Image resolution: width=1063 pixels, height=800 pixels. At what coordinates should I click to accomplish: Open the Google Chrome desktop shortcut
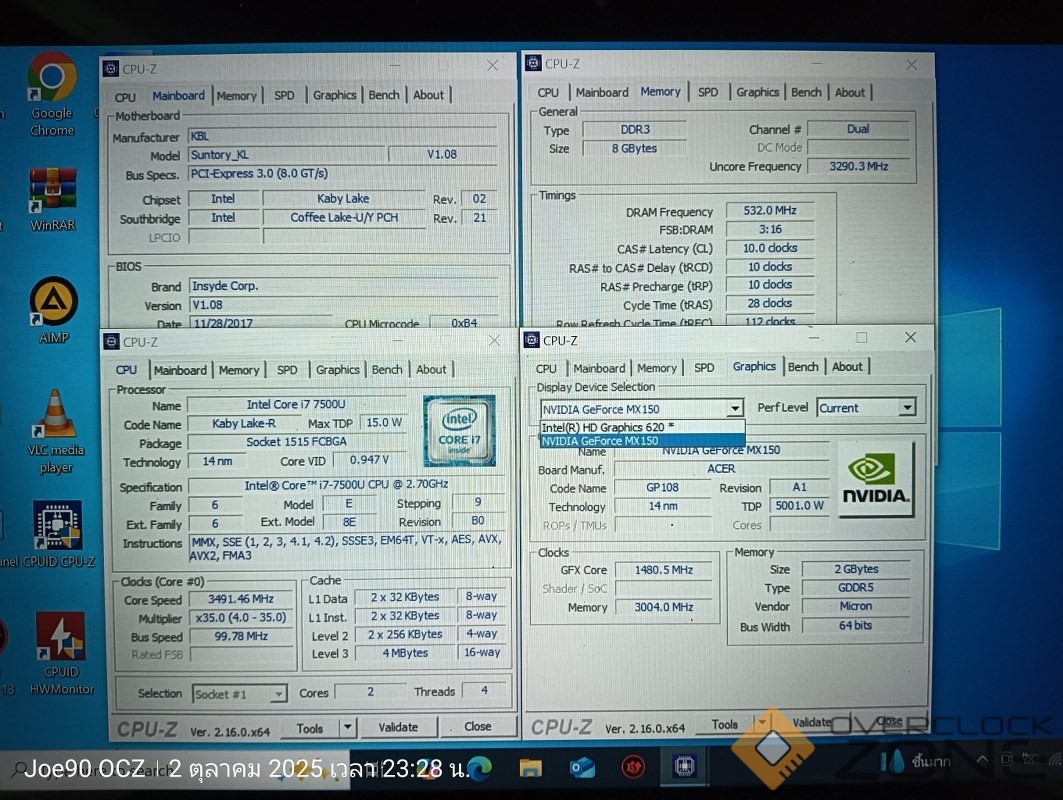click(x=52, y=95)
